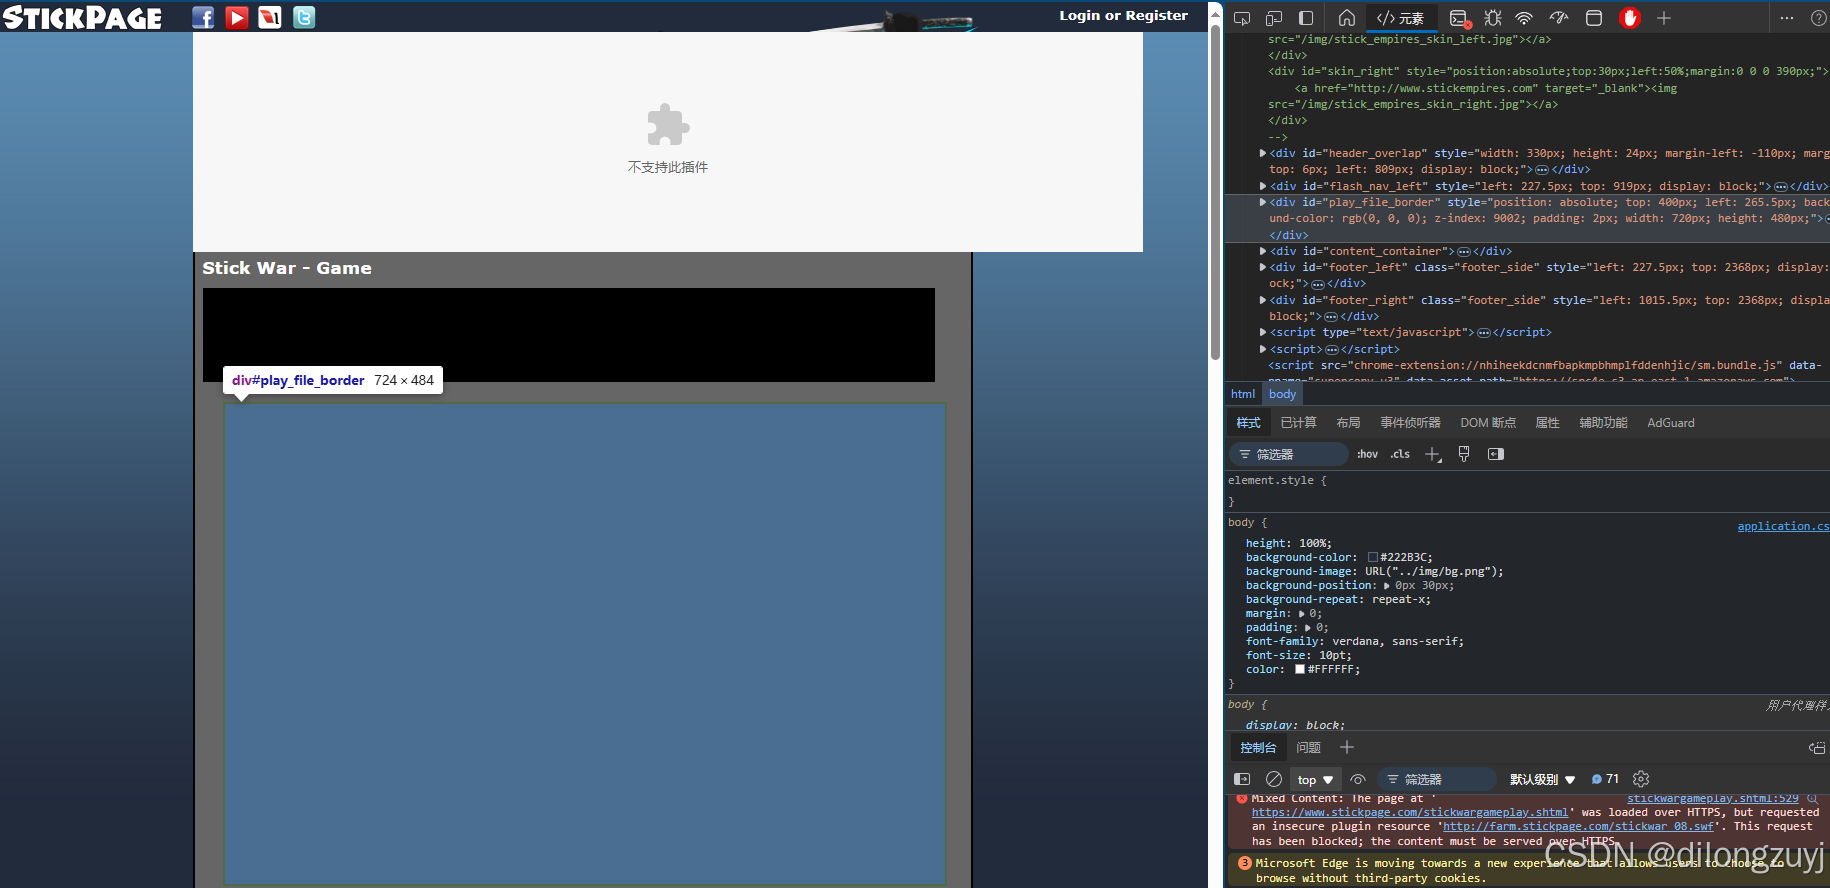1830x888 pixels.
Task: Select 布局 (Layout) tab
Action: click(1348, 423)
